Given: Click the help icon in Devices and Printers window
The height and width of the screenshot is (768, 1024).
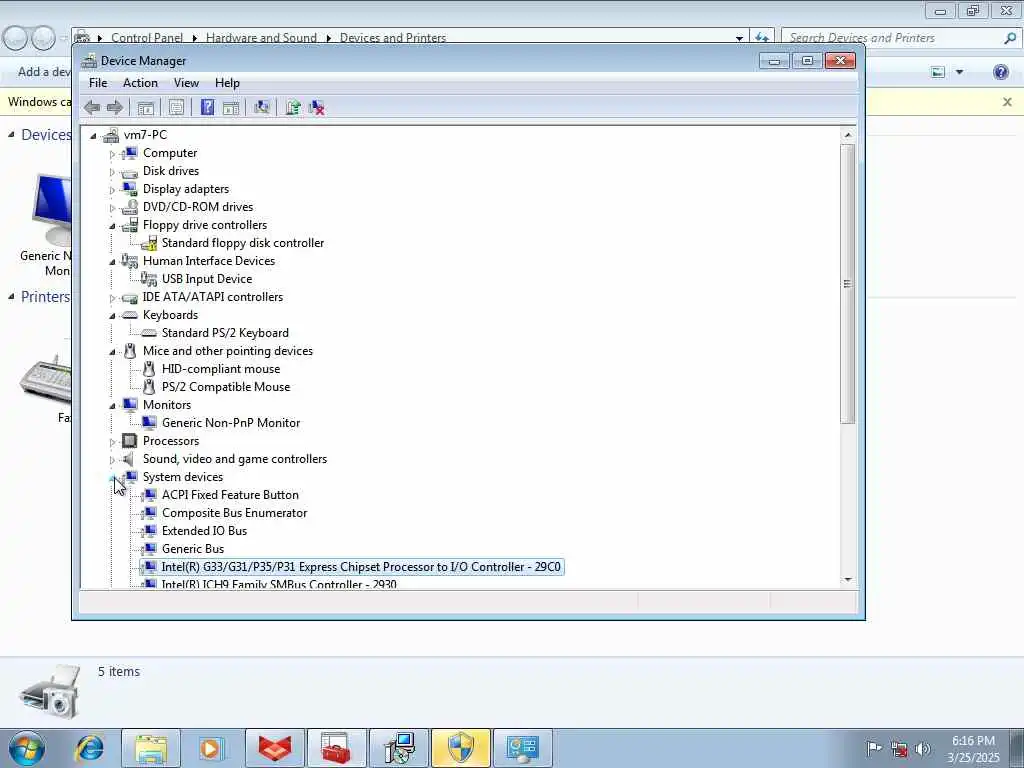Looking at the screenshot, I should (1000, 72).
